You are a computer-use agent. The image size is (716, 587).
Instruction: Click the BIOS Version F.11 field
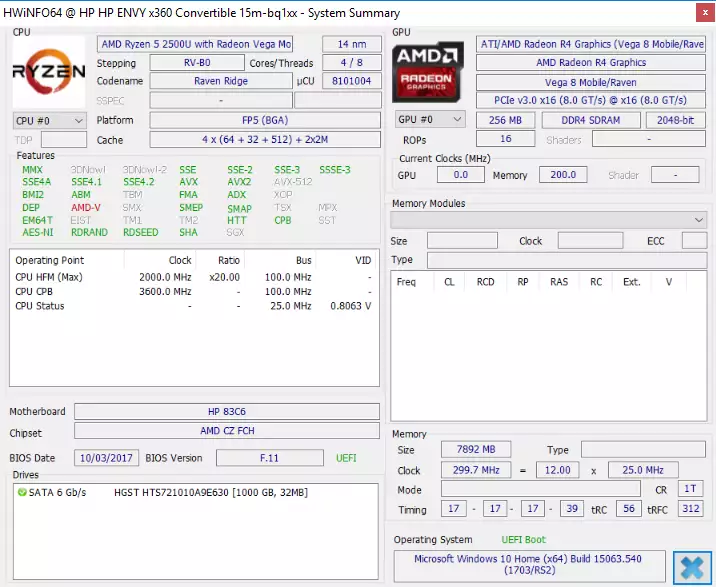tap(269, 458)
